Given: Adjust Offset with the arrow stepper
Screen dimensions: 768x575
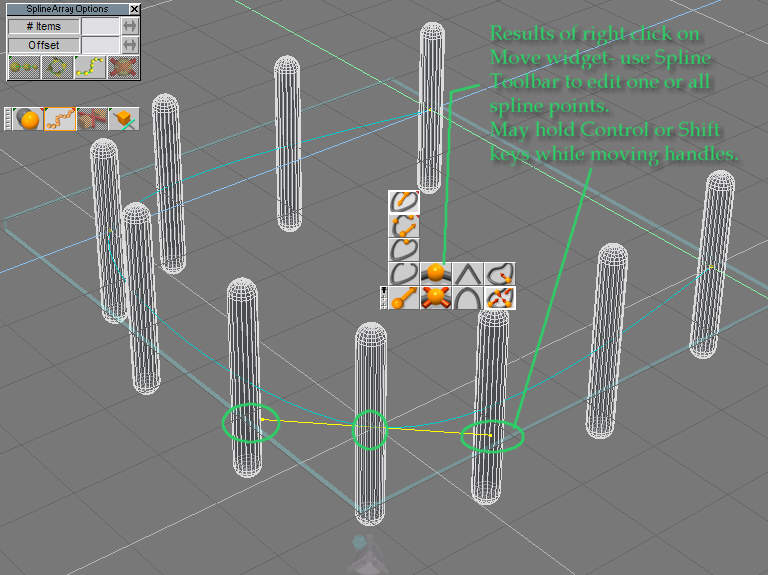Looking at the screenshot, I should click(x=130, y=45).
